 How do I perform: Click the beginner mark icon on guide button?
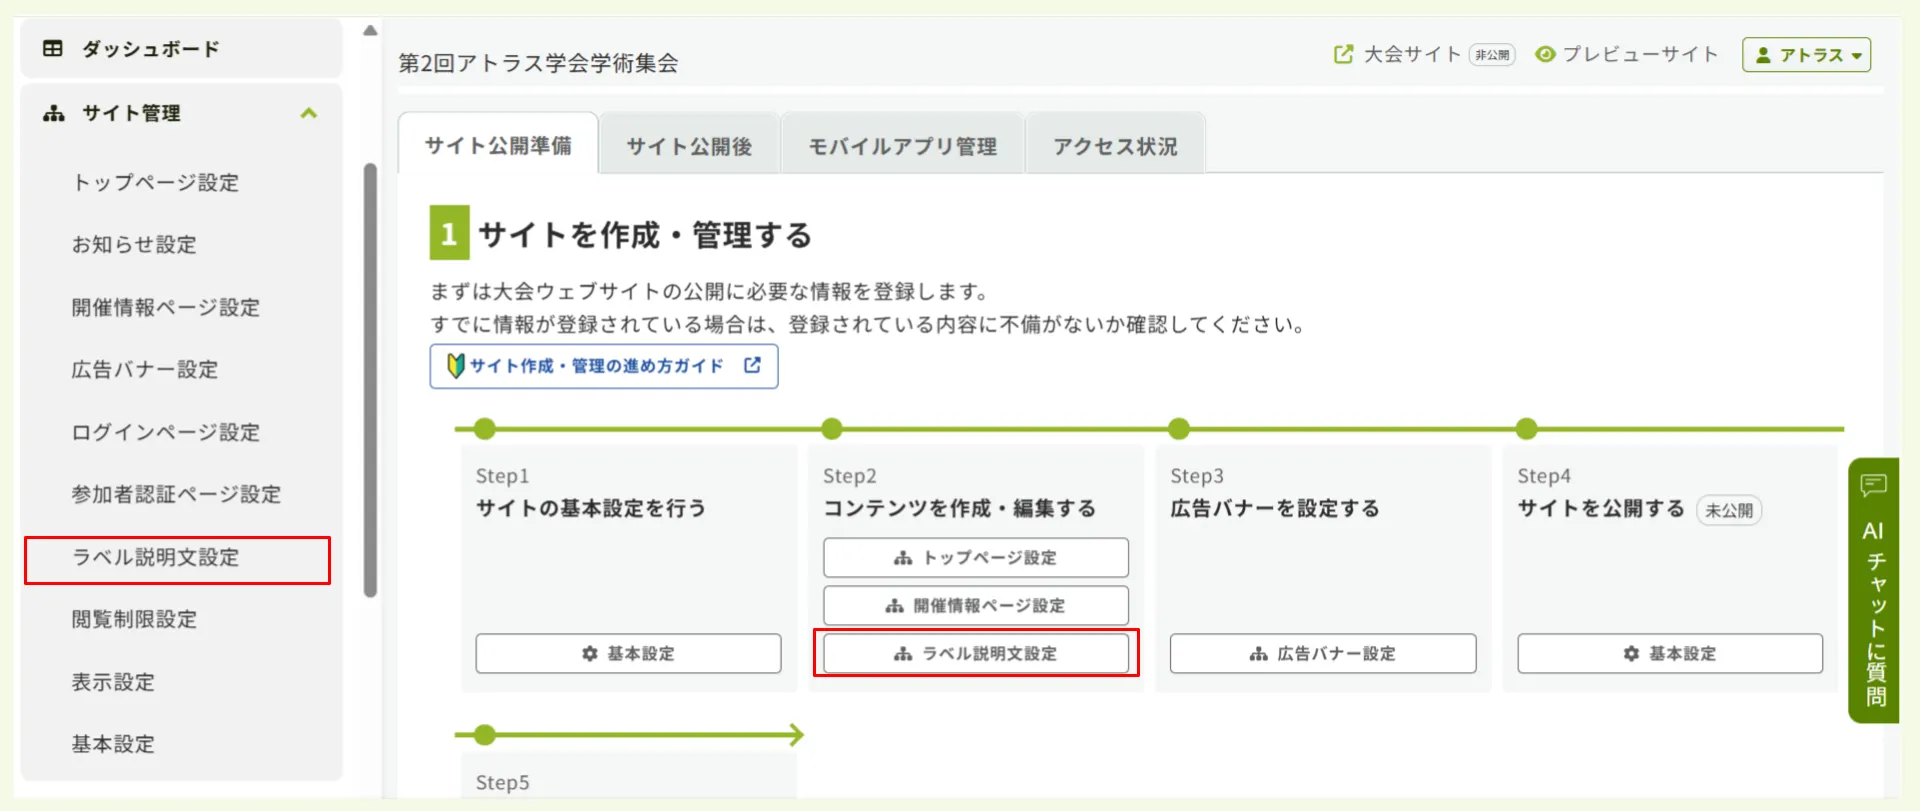pyautogui.click(x=455, y=366)
